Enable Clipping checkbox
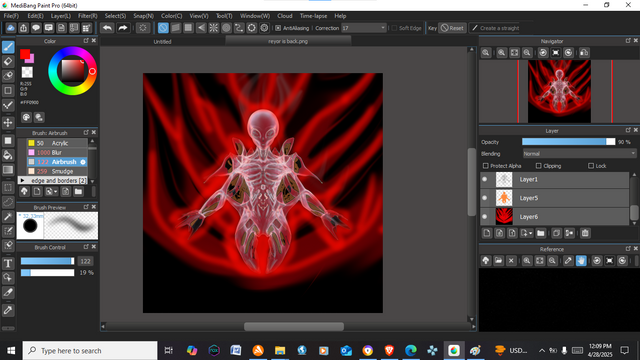 point(538,166)
